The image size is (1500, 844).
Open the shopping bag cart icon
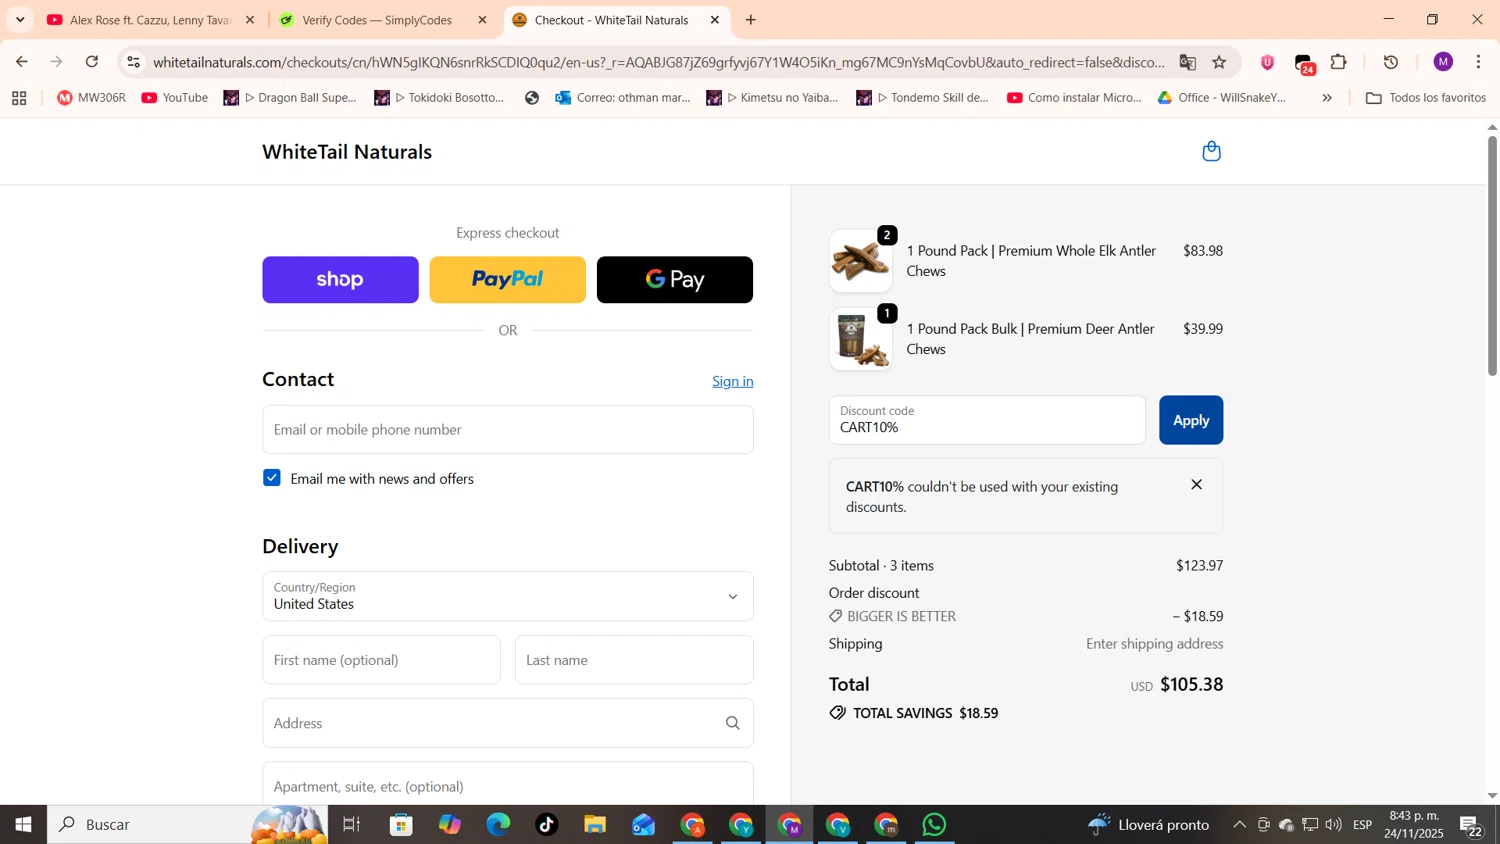coord(1211,152)
